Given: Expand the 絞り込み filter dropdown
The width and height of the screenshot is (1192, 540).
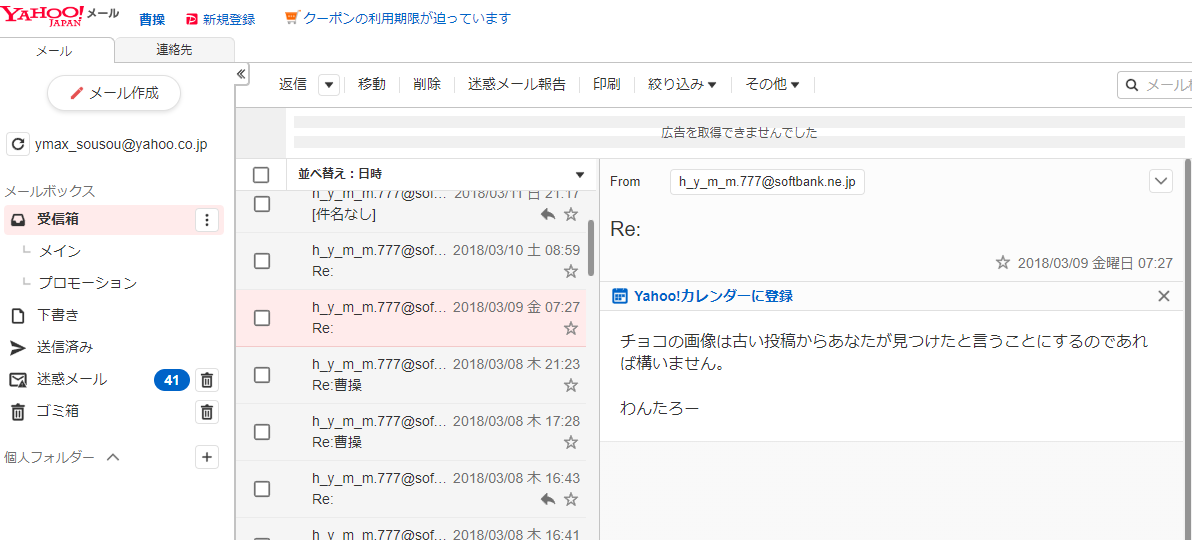Looking at the screenshot, I should click(x=682, y=85).
